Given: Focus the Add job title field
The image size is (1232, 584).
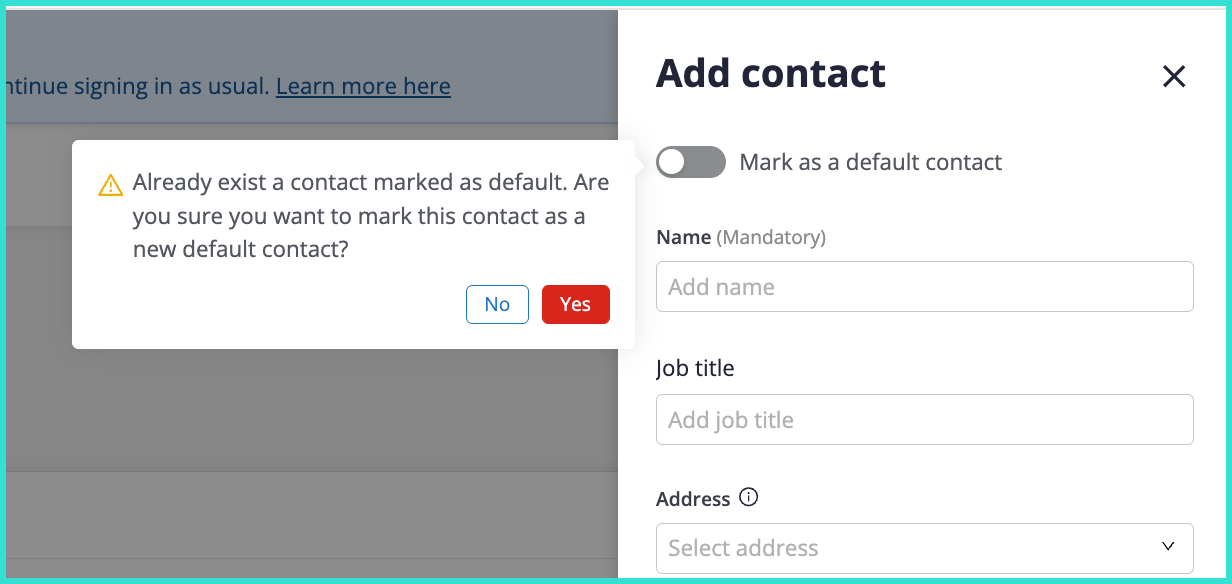Looking at the screenshot, I should [924, 420].
